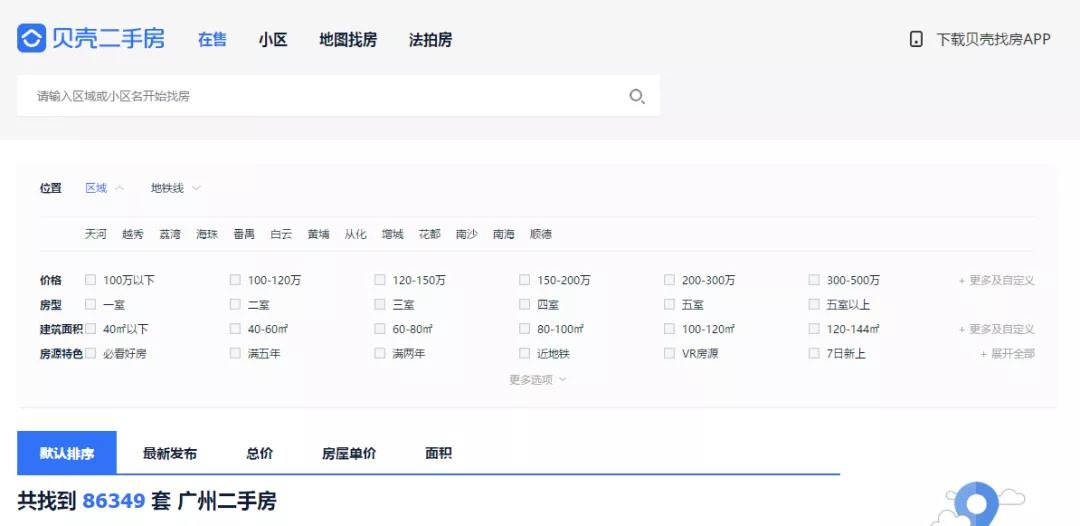
Task: Click the search magnifier icon
Action: point(636,97)
